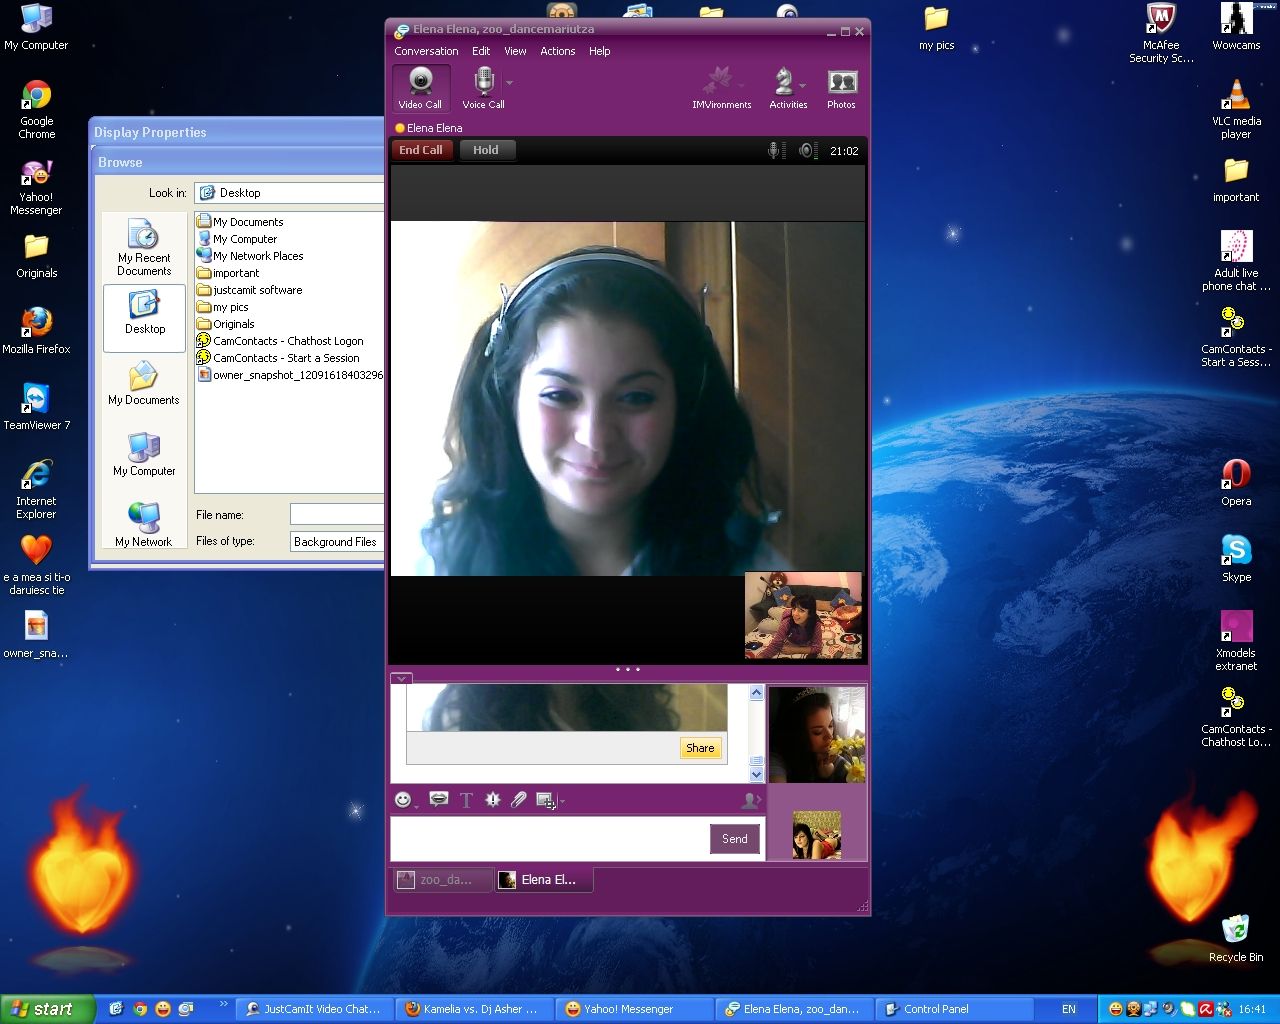Switch to Control Panel taskbar button
The width and height of the screenshot is (1280, 1024).
pyautogui.click(x=955, y=1009)
